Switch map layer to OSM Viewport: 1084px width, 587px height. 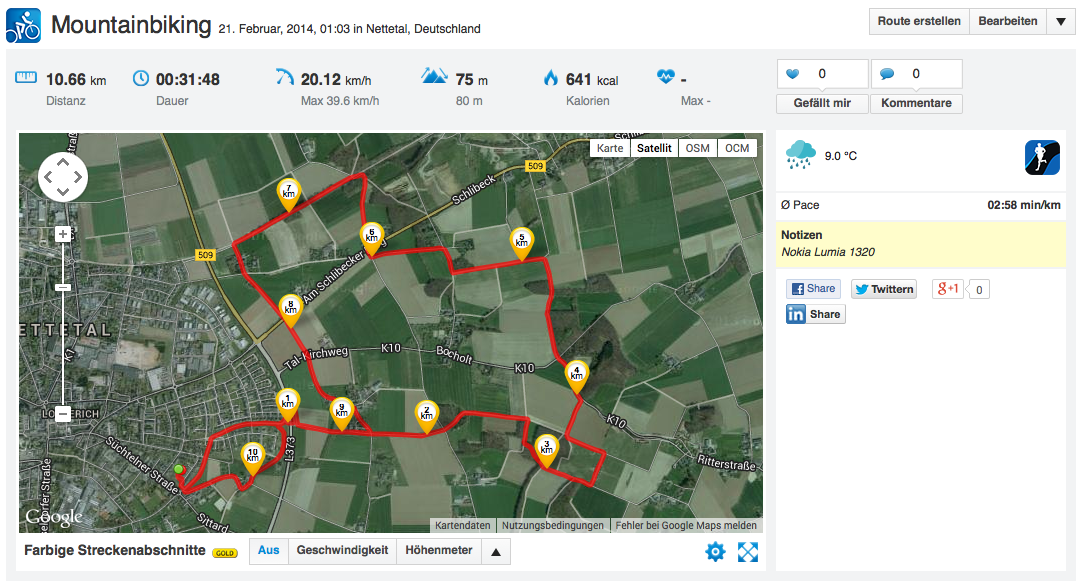click(x=698, y=148)
